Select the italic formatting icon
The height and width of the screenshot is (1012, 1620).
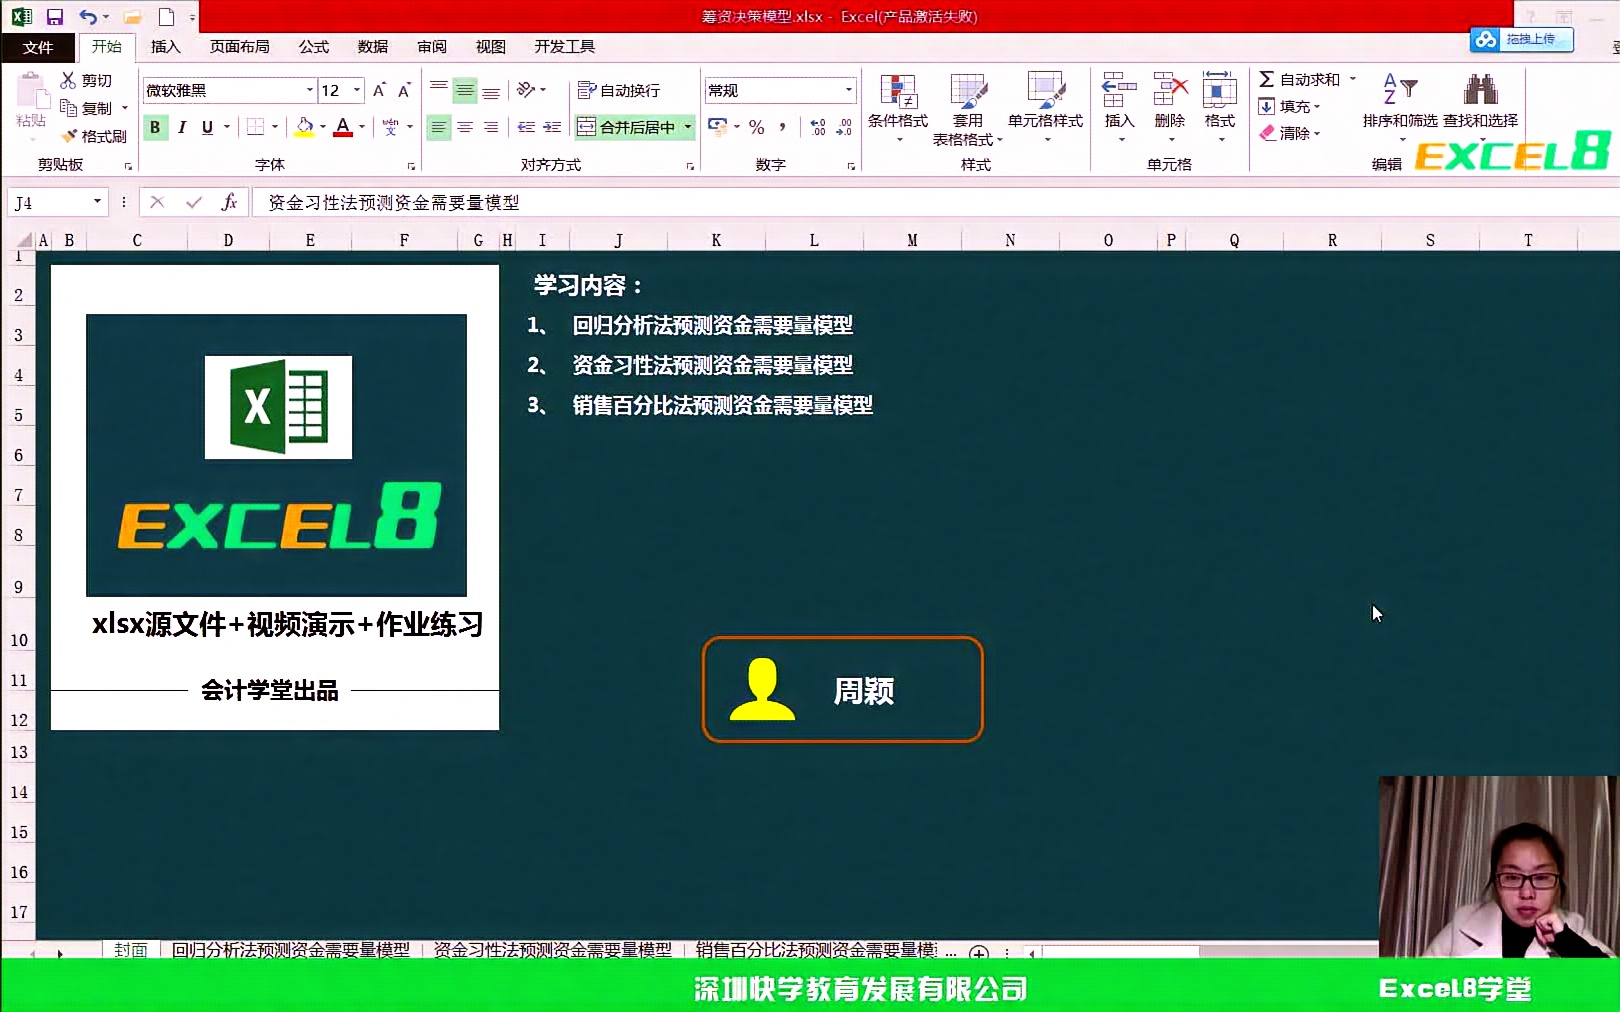[x=181, y=127]
